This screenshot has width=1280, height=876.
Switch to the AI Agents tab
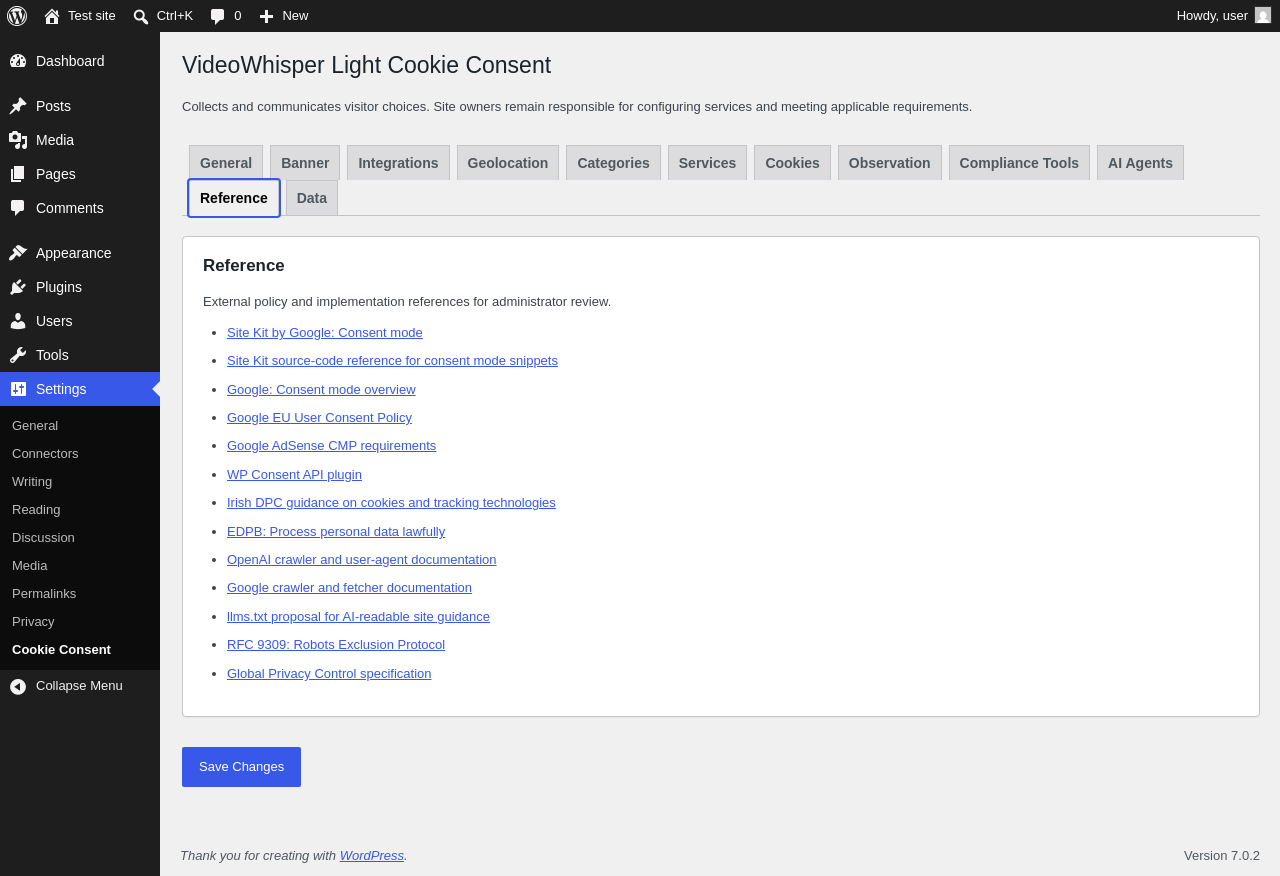click(1140, 163)
